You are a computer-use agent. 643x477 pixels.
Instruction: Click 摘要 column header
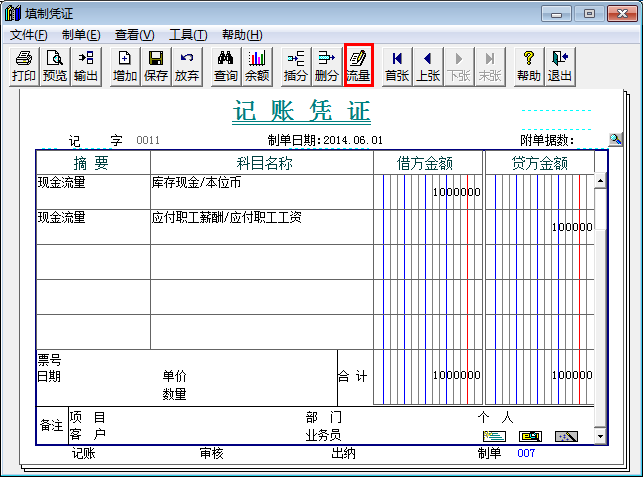(x=93, y=163)
